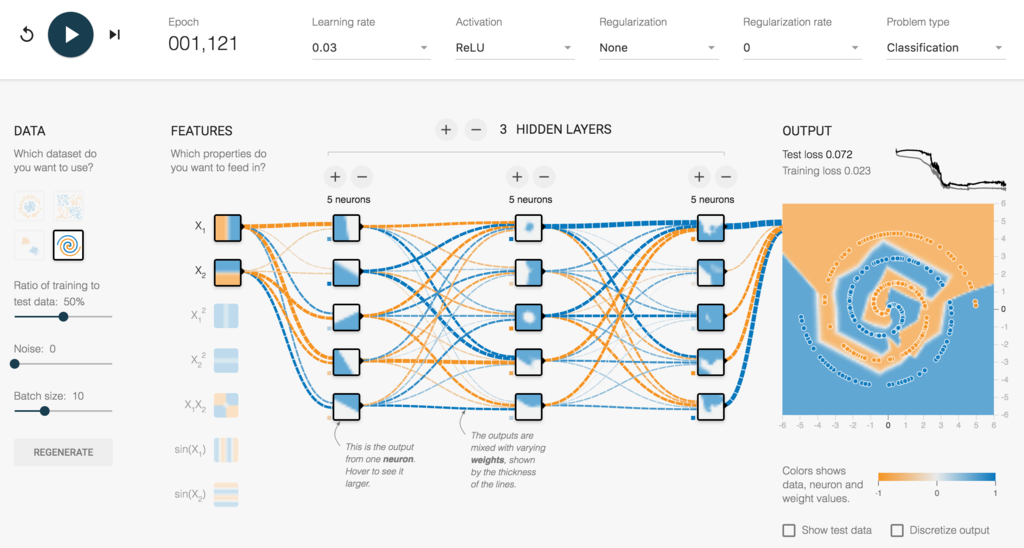
Task: Open the Problem type Classification dropdown
Action: pos(946,48)
